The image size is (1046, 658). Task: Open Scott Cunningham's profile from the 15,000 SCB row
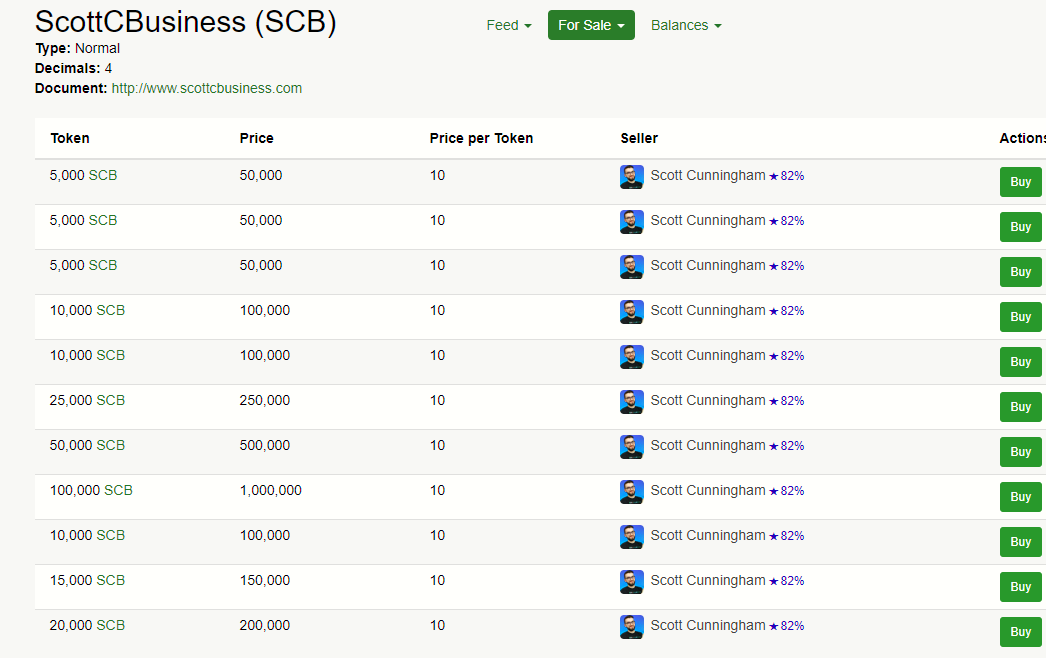tap(707, 580)
